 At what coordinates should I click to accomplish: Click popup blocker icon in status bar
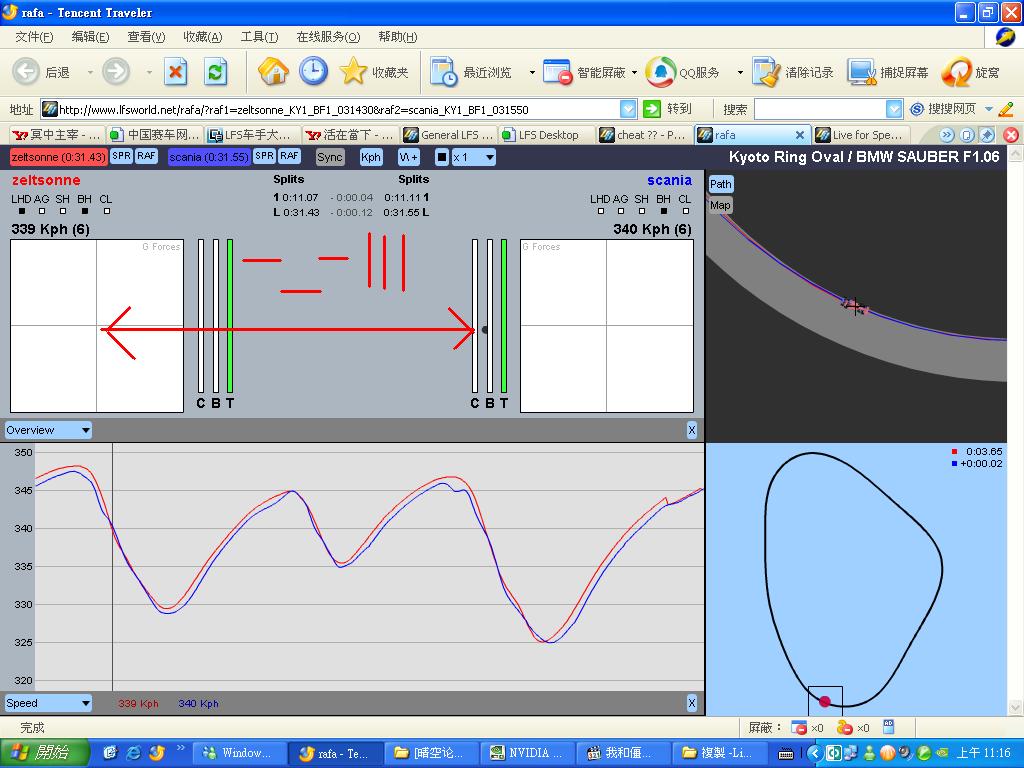point(798,727)
